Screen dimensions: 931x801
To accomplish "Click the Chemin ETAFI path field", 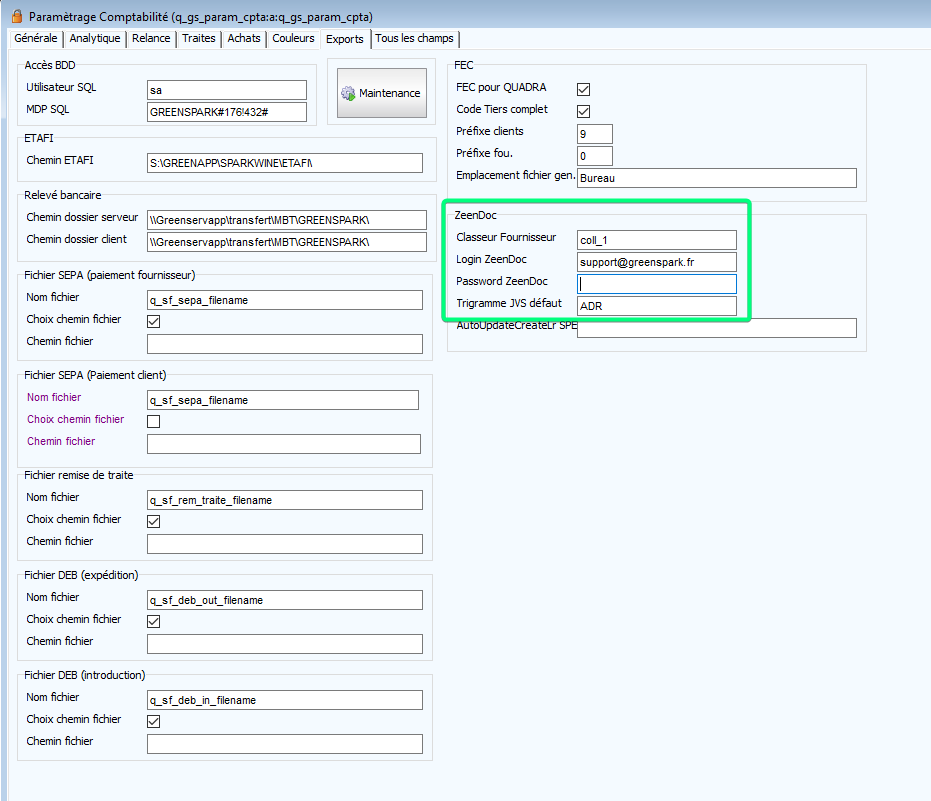I will 285,163.
